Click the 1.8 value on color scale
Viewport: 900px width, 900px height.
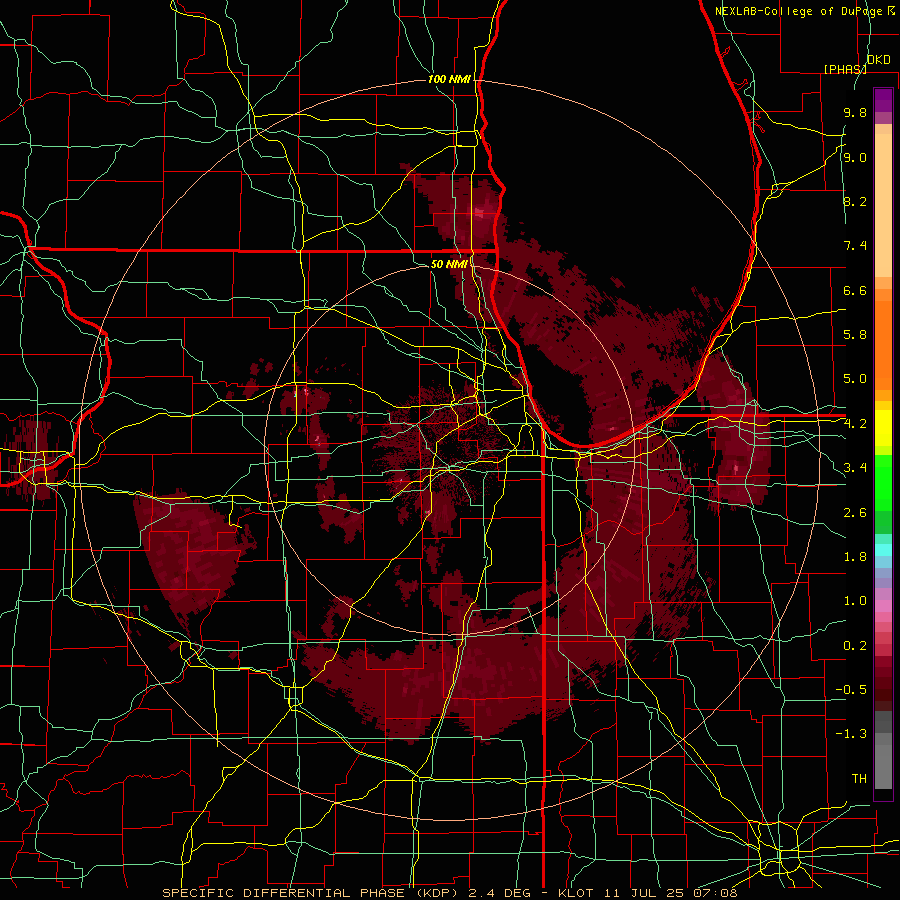855,557
